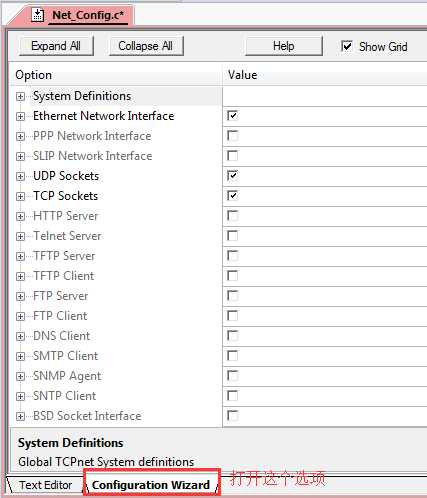Expand the TCP Sockets tree node
Viewport: 427px width, 498px height.
coord(20,196)
